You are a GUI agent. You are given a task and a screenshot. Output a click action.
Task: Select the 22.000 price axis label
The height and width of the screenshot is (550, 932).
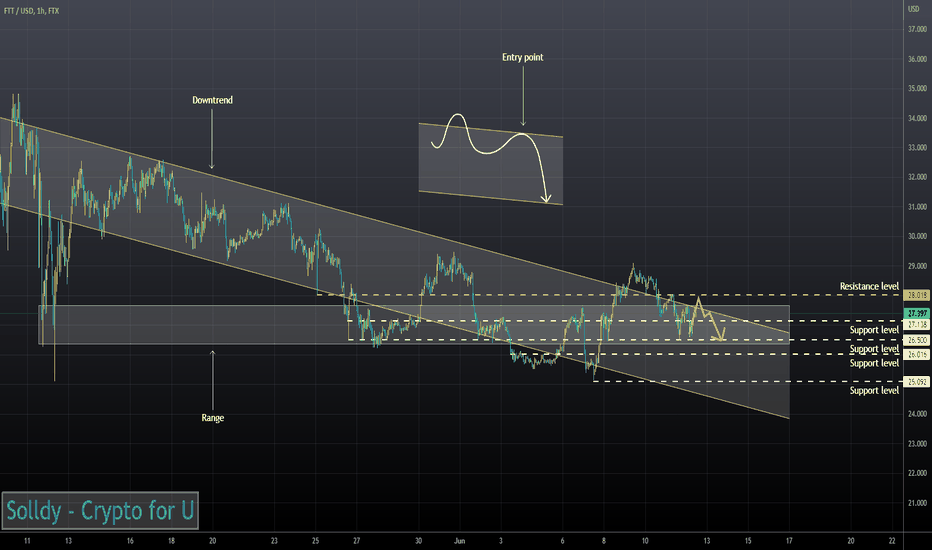point(917,473)
